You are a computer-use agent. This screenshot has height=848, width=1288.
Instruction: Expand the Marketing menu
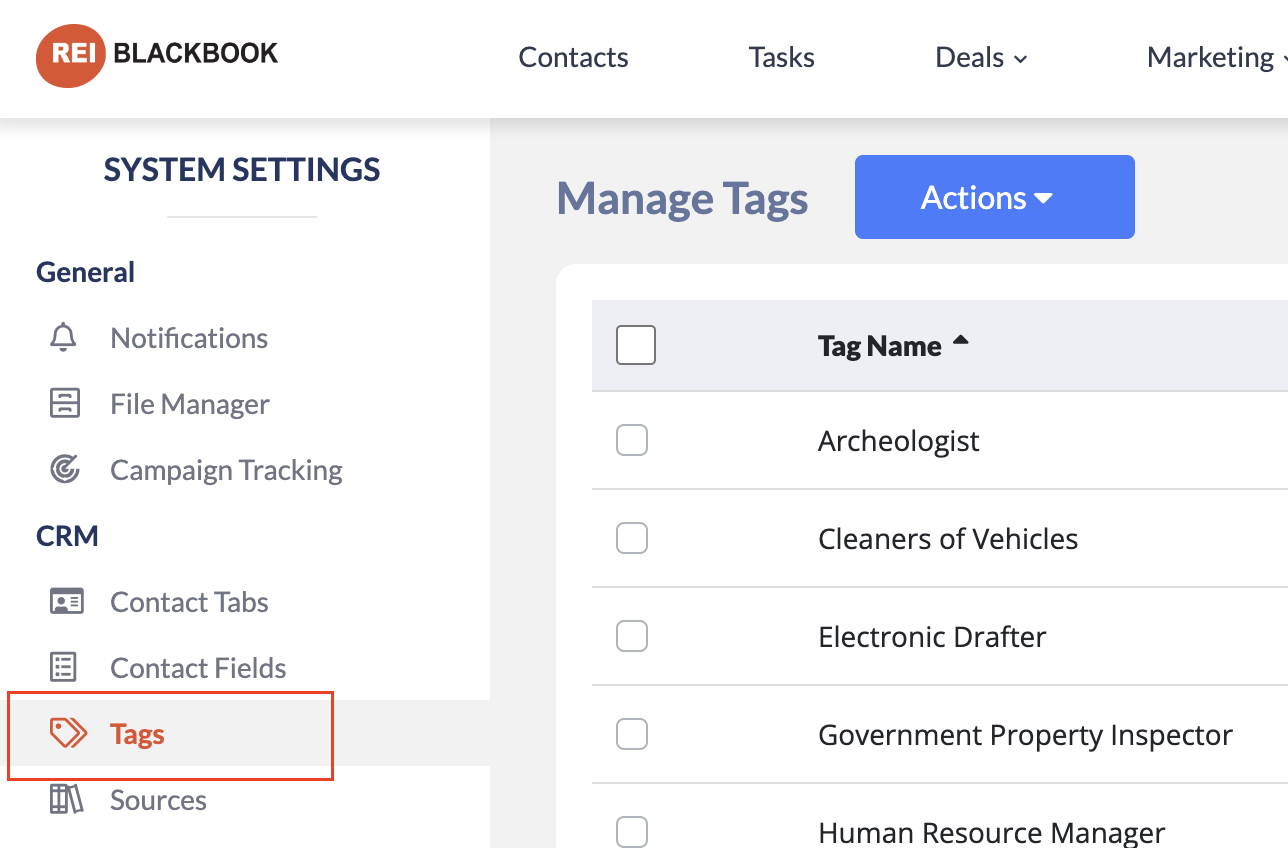coord(1215,58)
